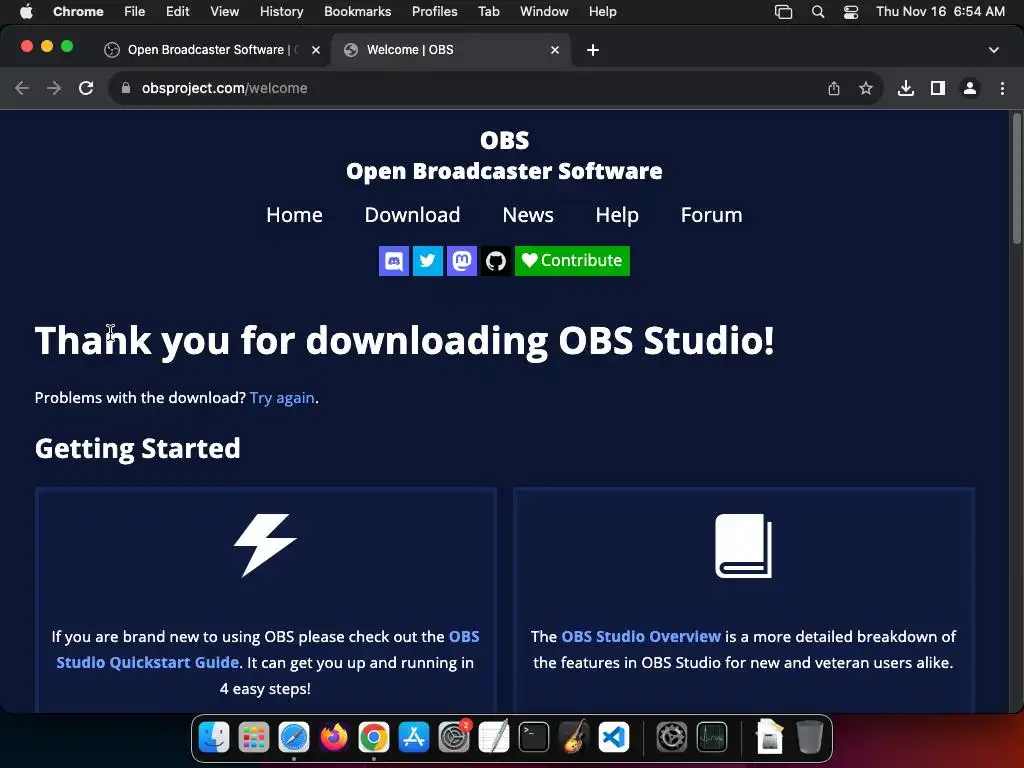Open the GitHub icon link

496,261
